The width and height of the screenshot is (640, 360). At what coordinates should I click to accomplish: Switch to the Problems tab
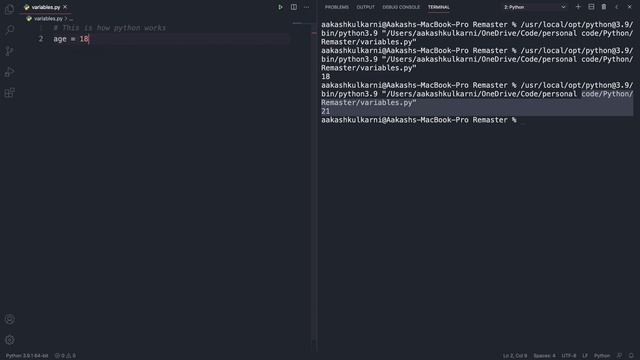pos(337,7)
